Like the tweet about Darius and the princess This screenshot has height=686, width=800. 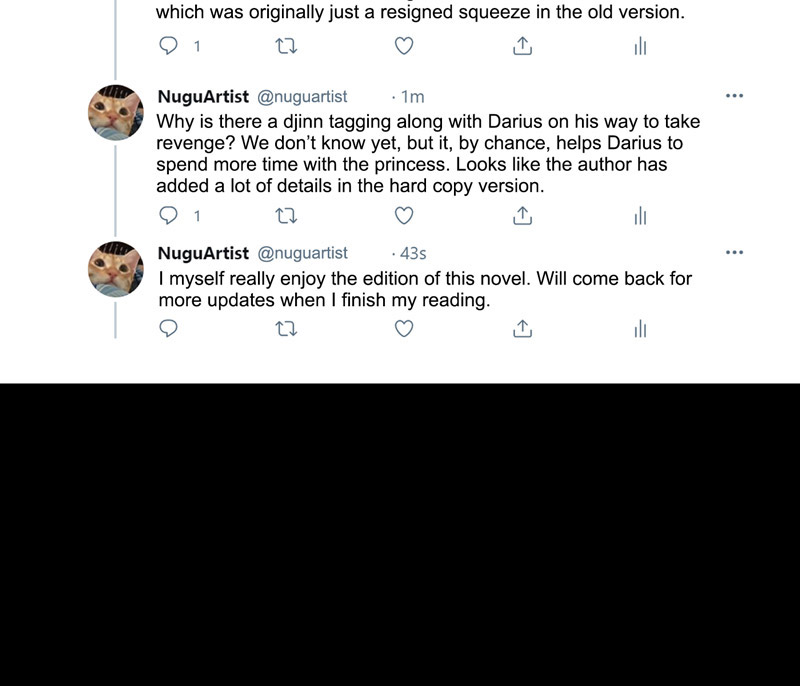(x=404, y=216)
